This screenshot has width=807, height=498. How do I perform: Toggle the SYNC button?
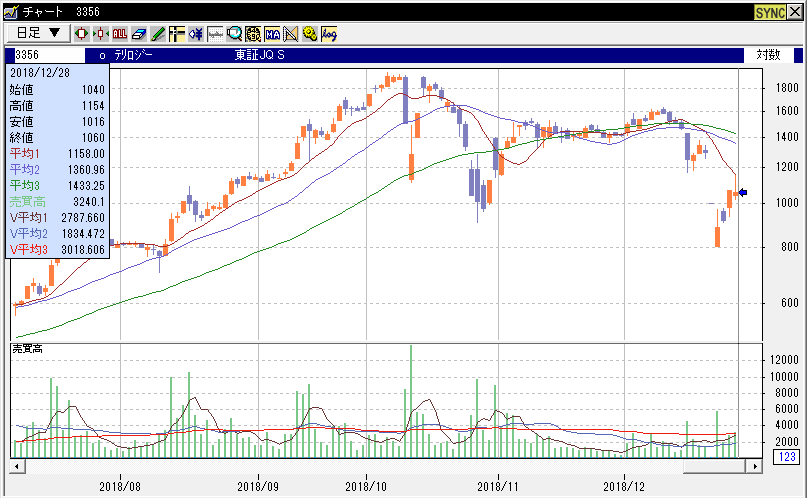(x=769, y=11)
